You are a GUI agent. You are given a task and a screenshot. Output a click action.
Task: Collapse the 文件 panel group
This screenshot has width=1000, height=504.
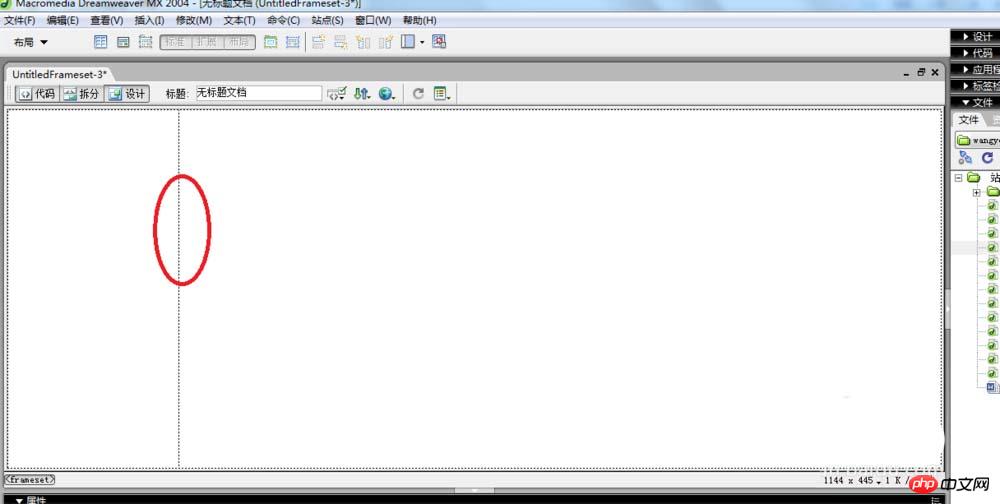975,102
